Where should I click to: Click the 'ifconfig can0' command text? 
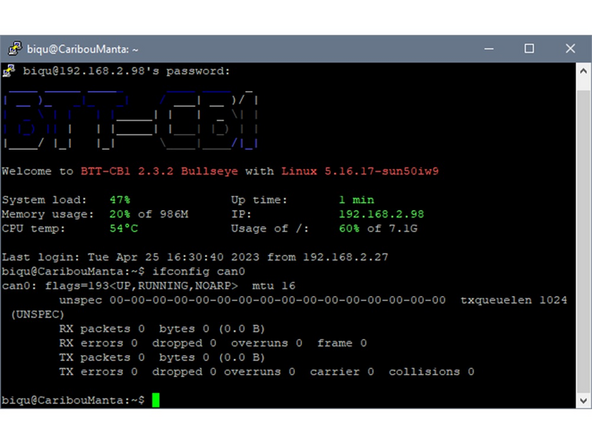click(x=199, y=271)
